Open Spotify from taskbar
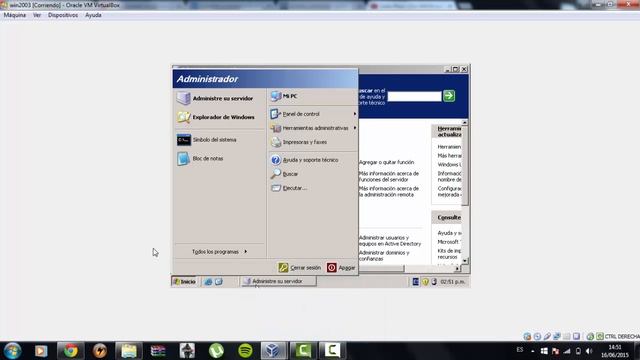 point(245,351)
